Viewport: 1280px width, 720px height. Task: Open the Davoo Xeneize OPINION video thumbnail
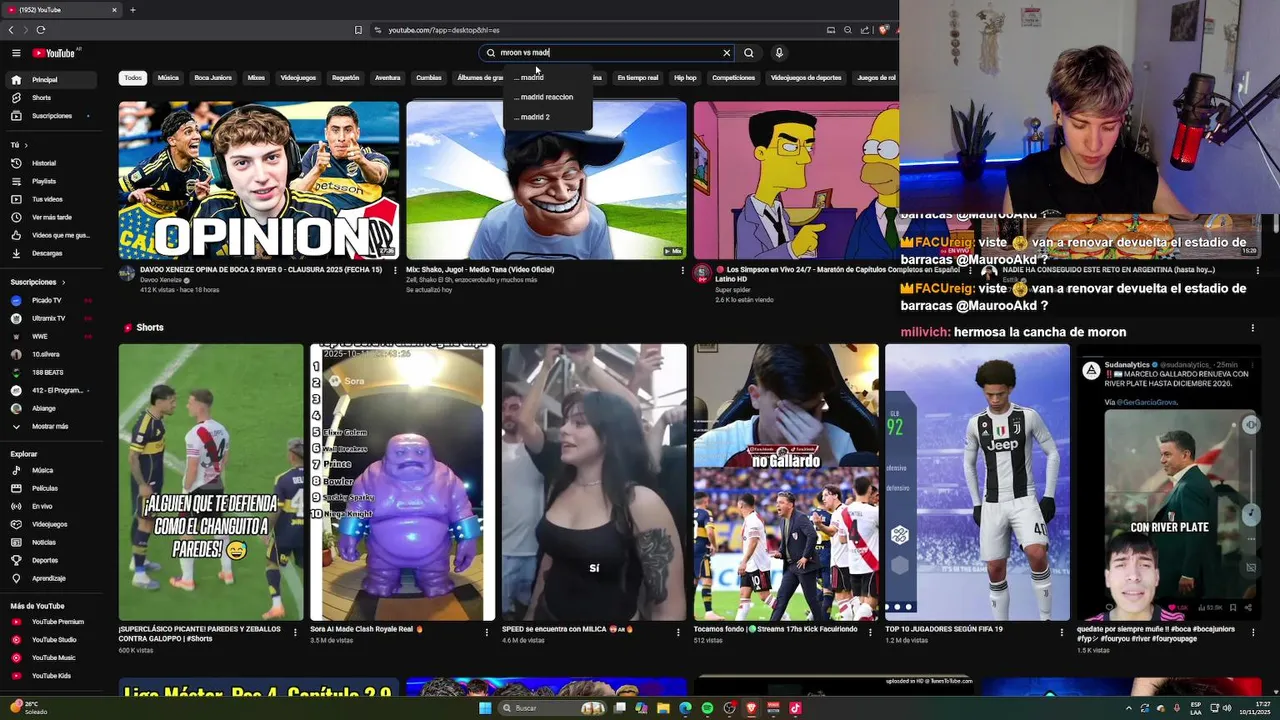259,180
